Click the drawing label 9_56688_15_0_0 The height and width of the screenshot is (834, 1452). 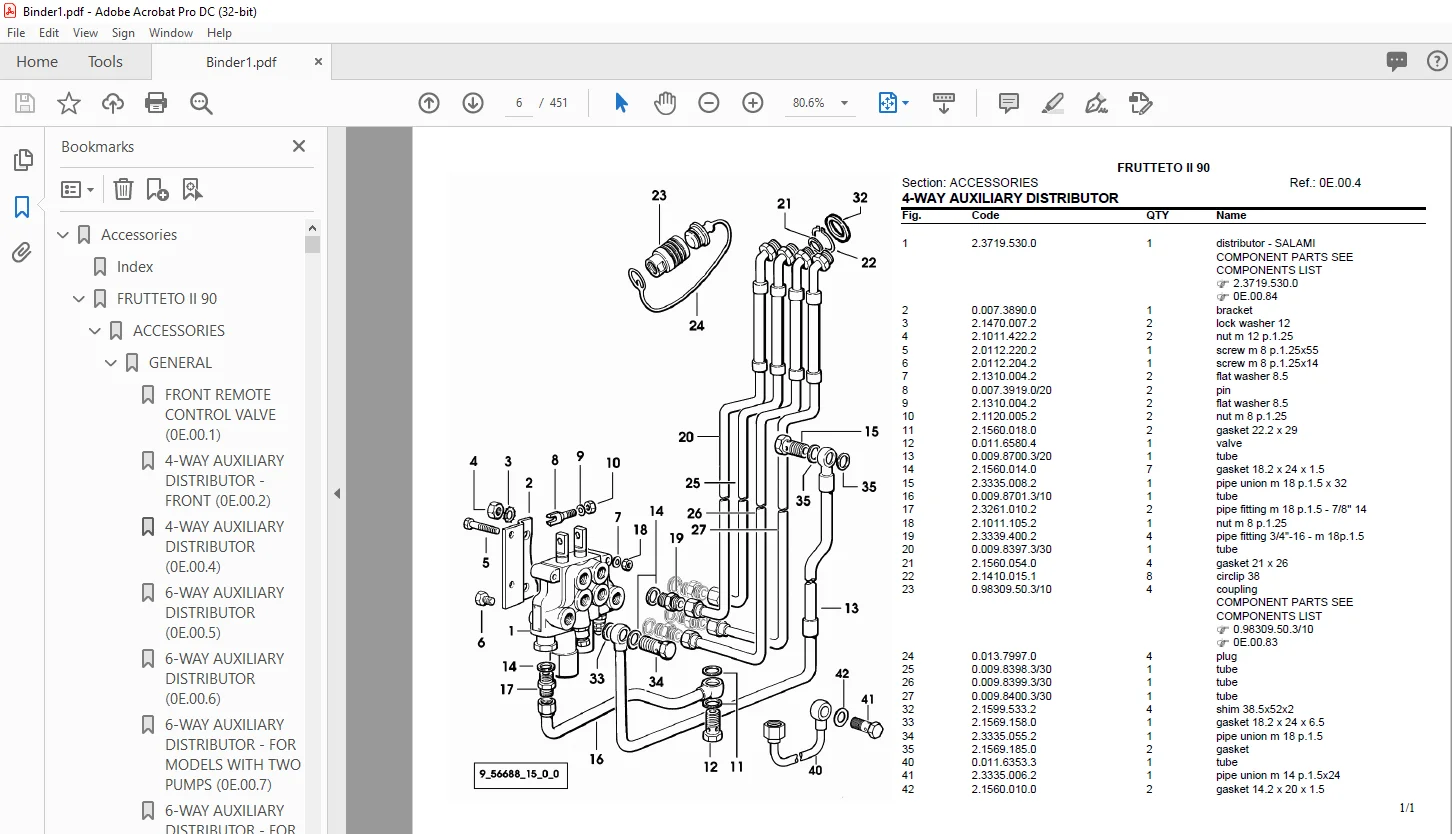[x=520, y=775]
